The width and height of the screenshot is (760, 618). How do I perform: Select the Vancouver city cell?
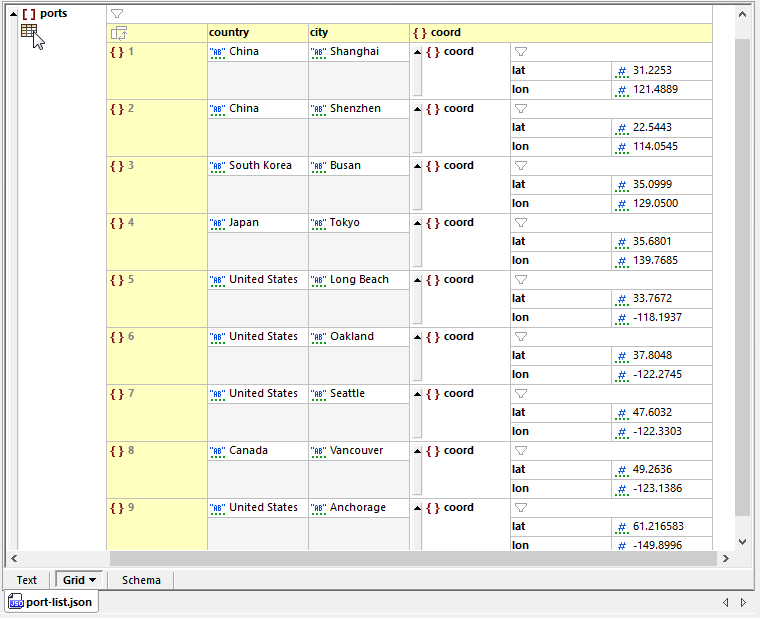tap(356, 451)
